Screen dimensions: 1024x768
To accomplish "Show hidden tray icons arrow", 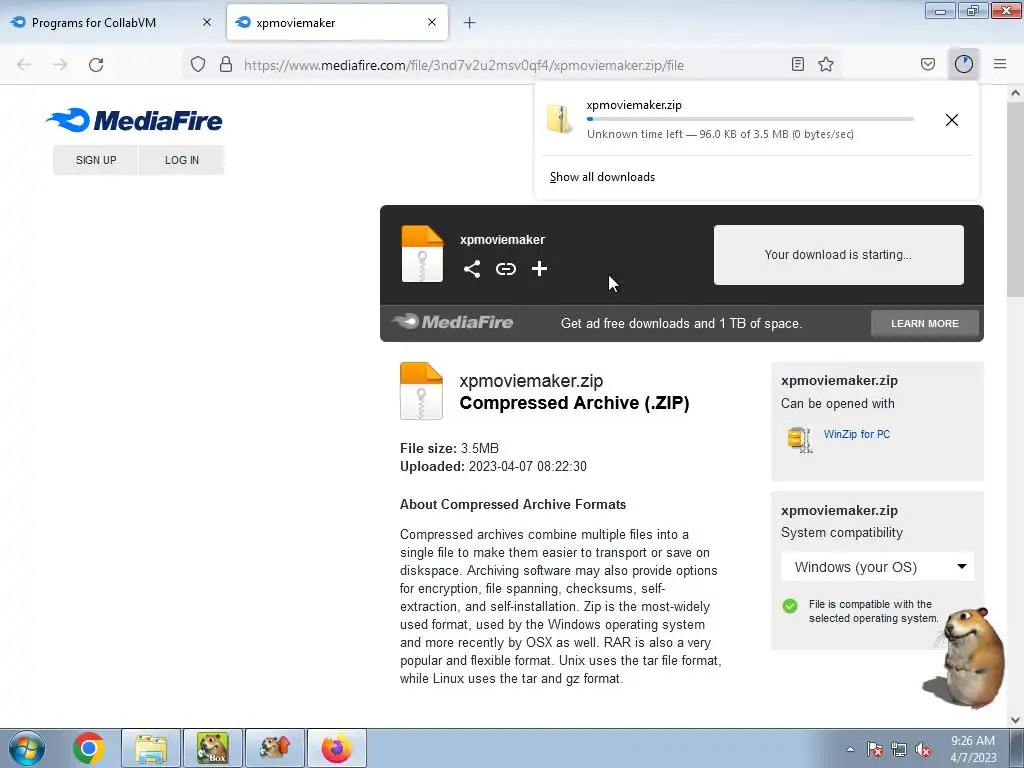I will point(850,749).
